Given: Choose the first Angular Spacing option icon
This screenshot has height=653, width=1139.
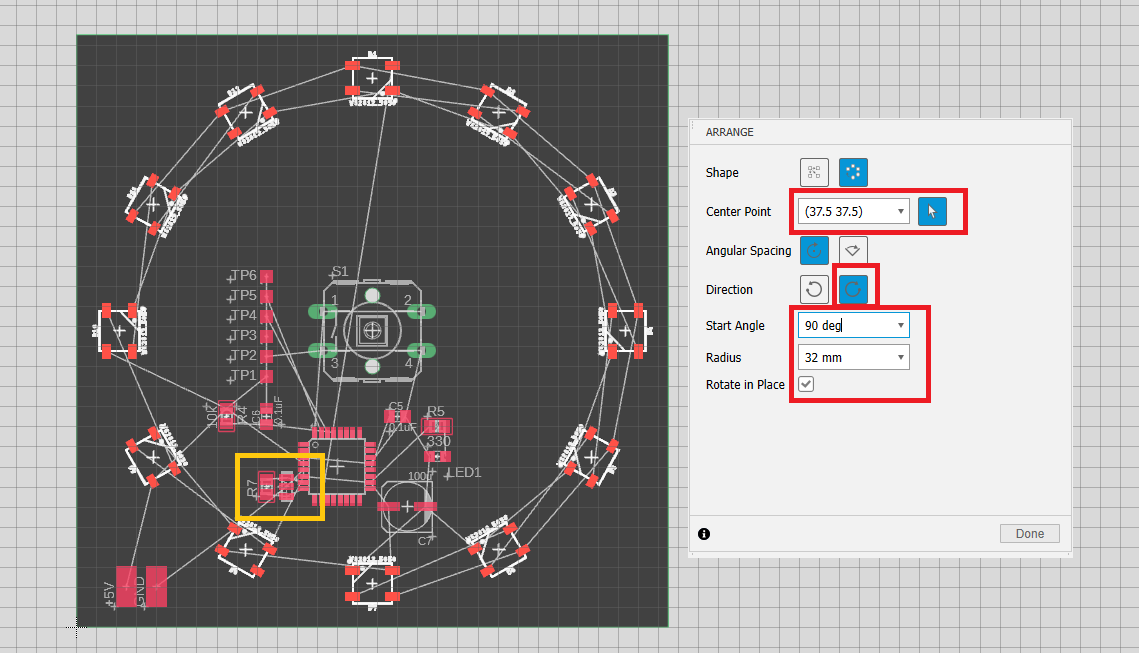Looking at the screenshot, I should coord(814,250).
